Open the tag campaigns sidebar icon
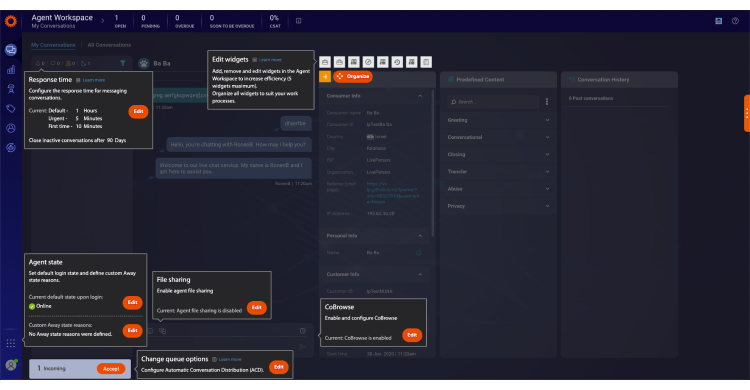750x390 pixels. point(11,109)
